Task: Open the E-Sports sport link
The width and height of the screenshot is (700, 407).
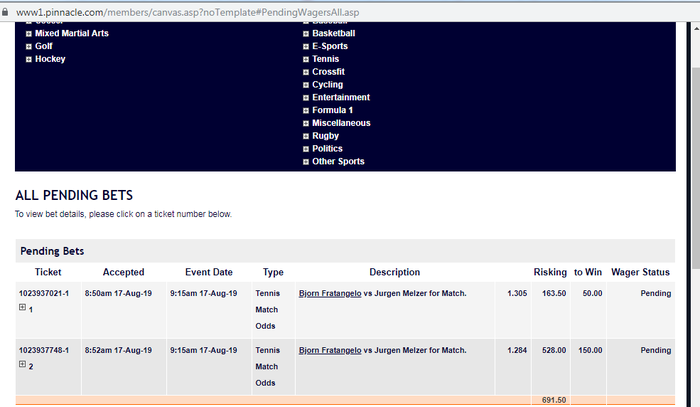Action: [330, 46]
